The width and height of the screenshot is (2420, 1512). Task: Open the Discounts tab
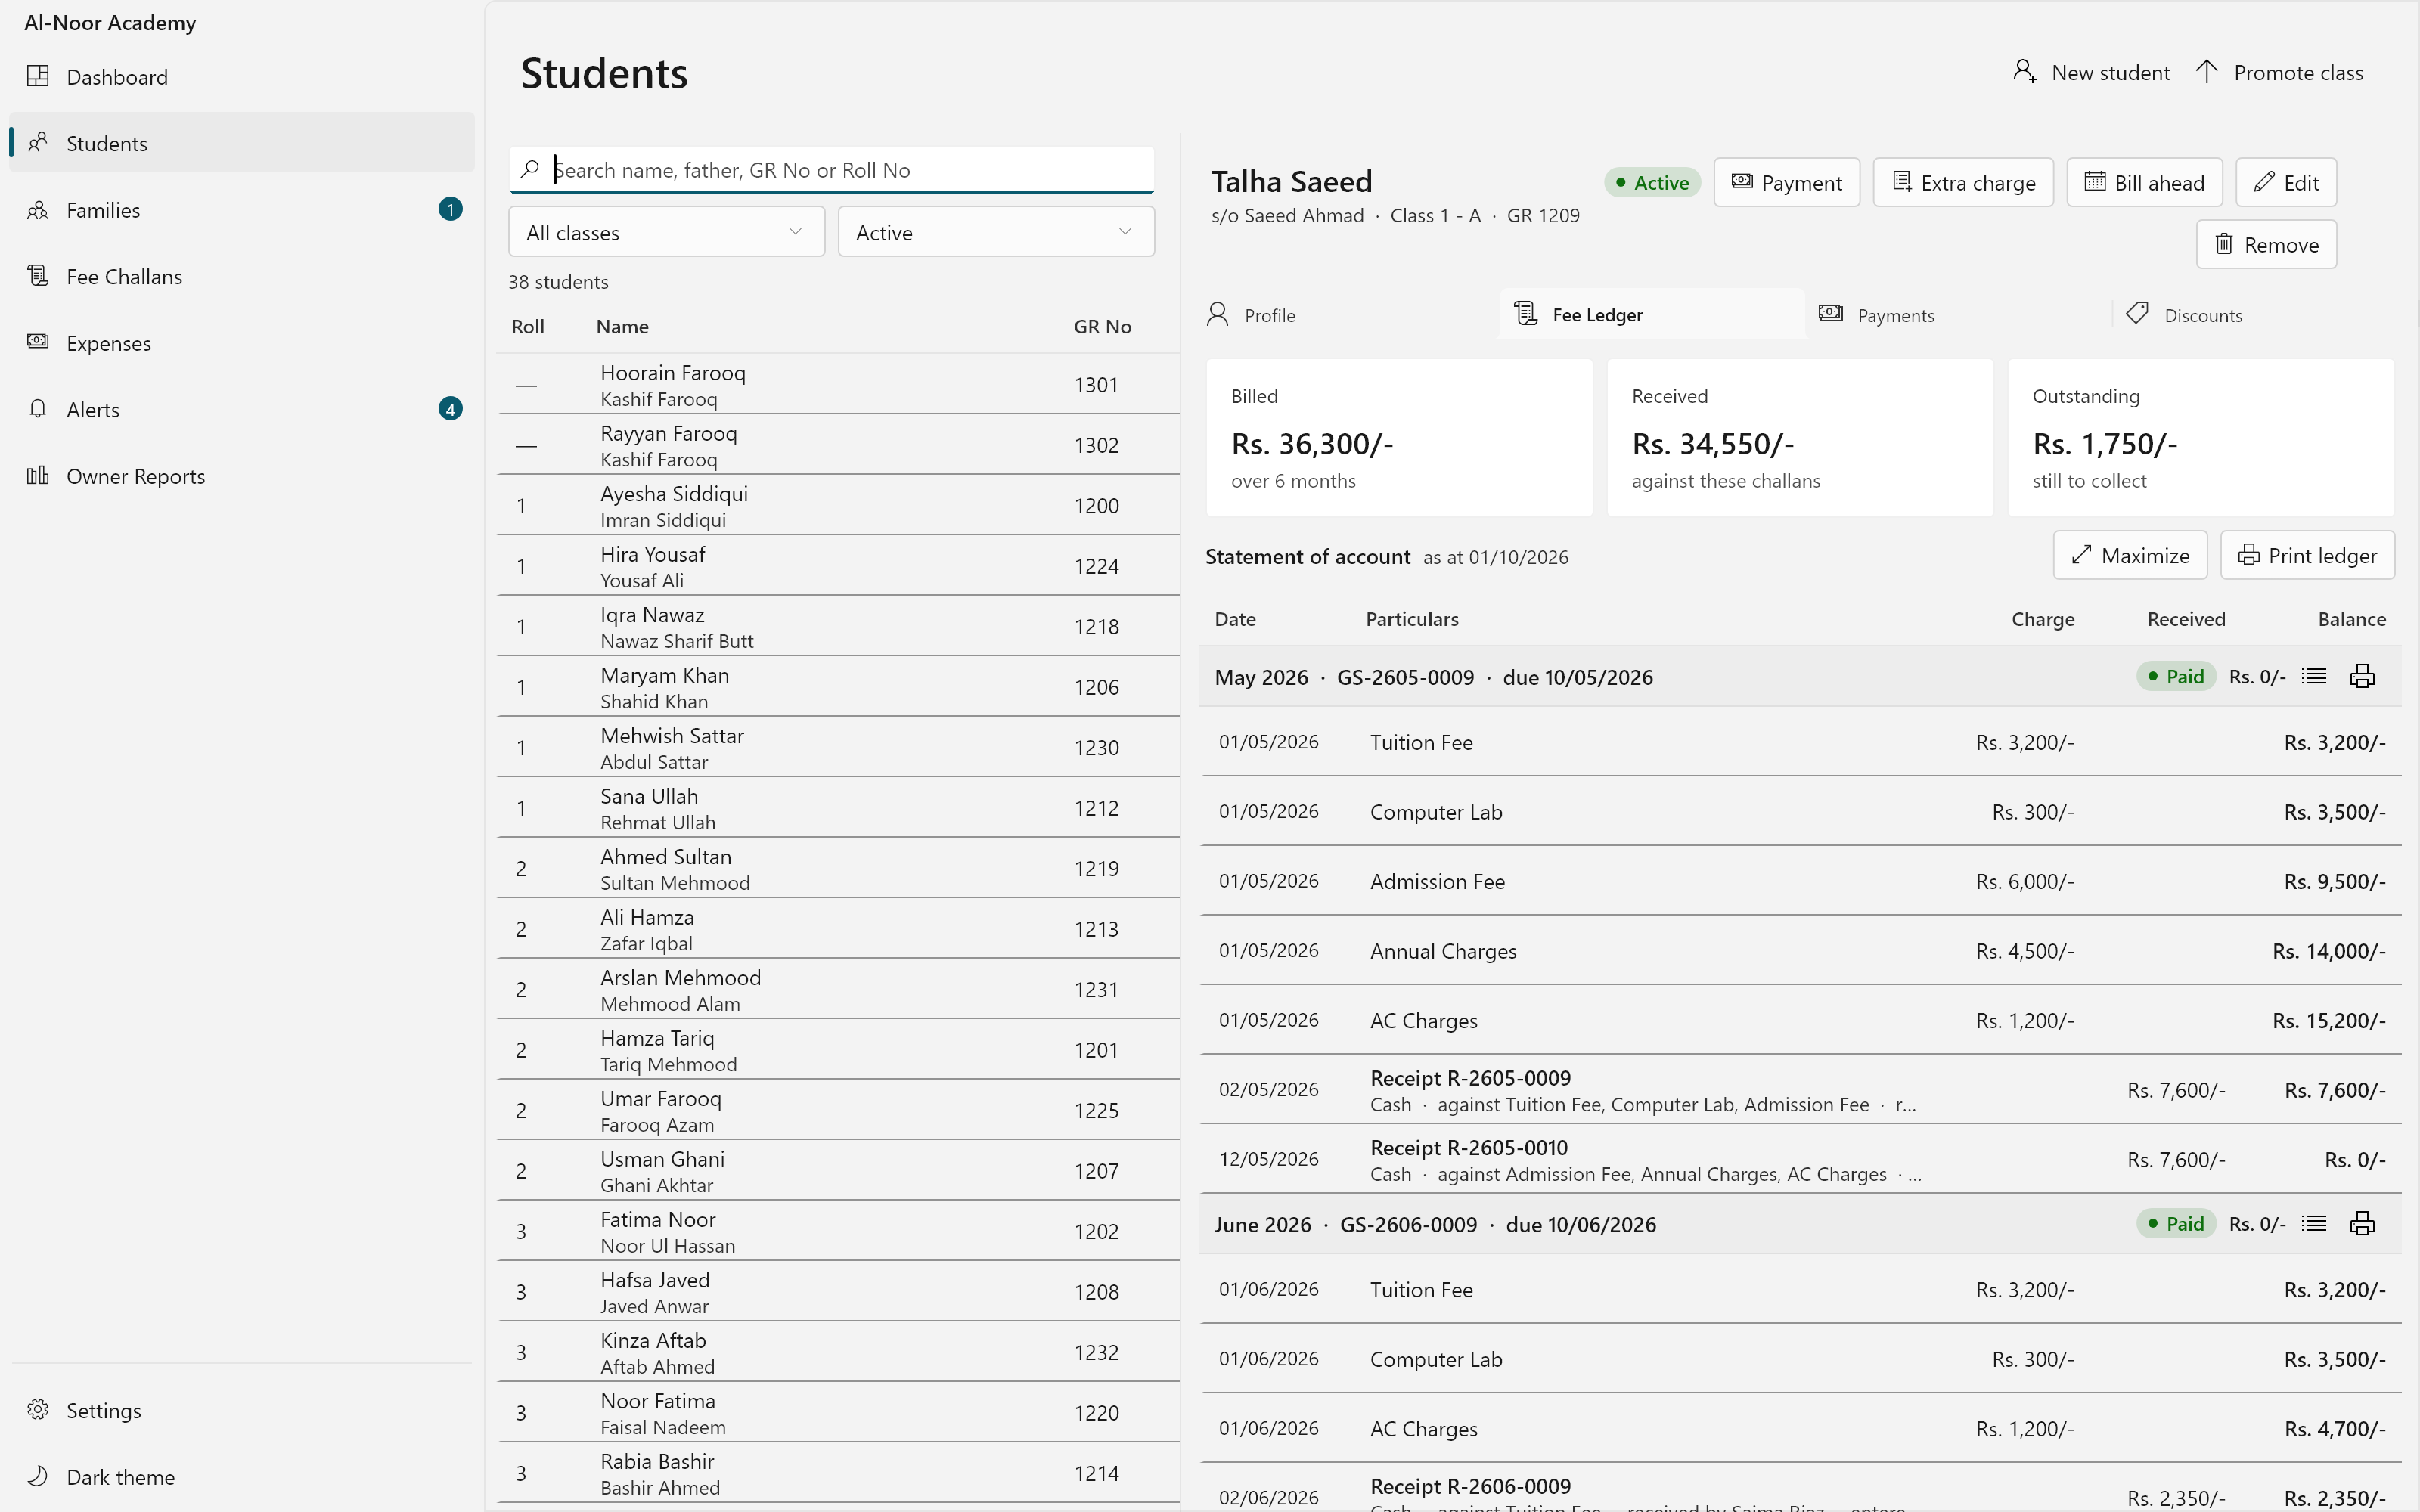click(2266, 315)
